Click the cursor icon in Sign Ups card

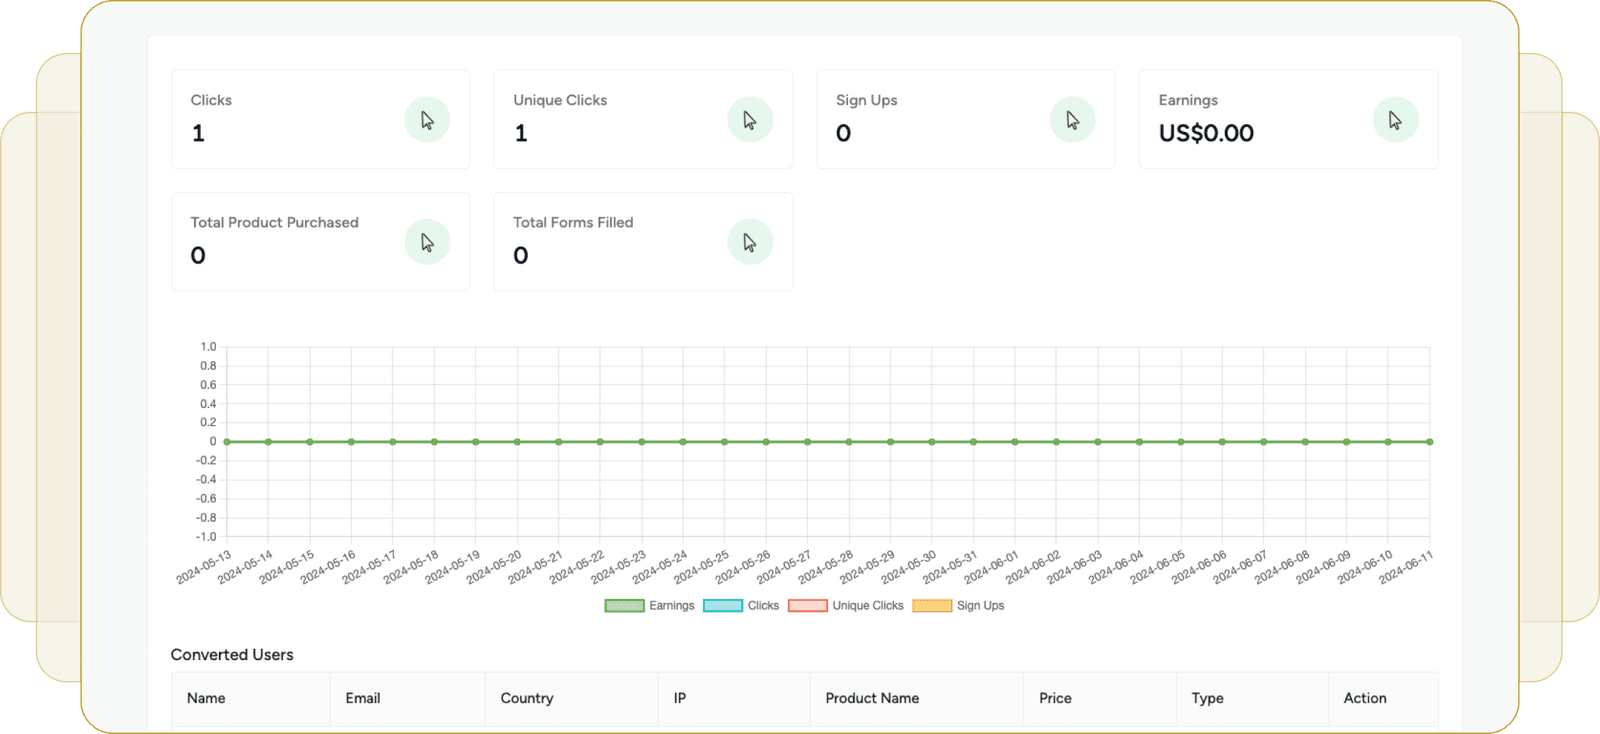(x=1072, y=120)
